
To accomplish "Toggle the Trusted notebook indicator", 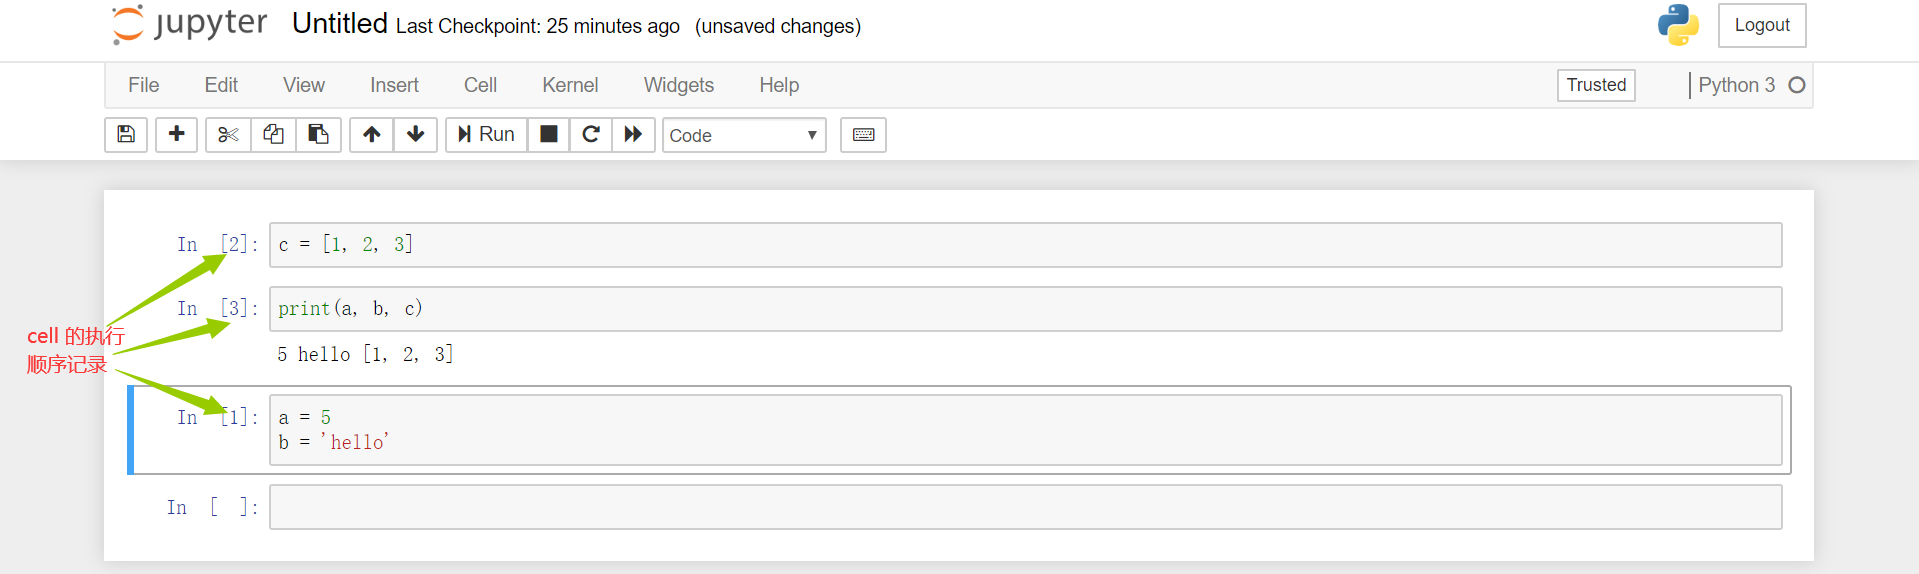I will click(1596, 85).
